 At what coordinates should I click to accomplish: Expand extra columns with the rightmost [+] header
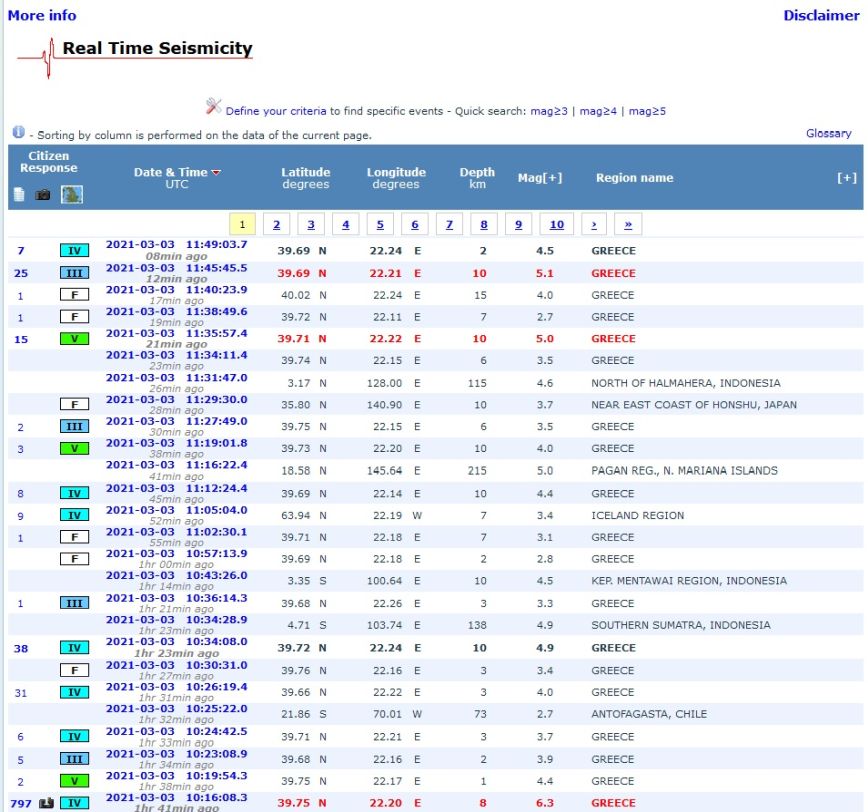tap(846, 178)
